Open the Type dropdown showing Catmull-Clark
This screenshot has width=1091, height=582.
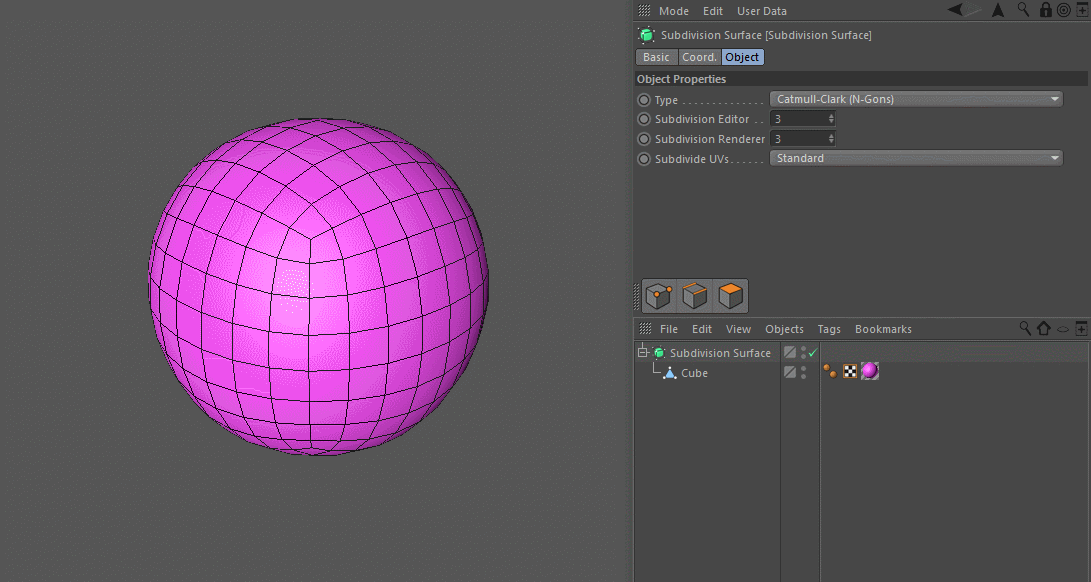(915, 99)
